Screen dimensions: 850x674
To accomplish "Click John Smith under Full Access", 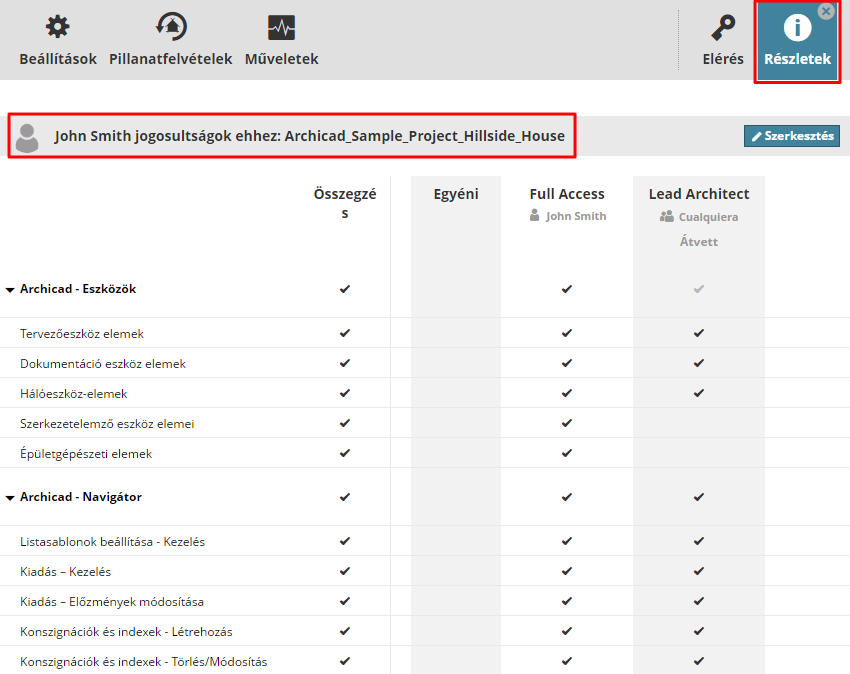I will point(568,216).
